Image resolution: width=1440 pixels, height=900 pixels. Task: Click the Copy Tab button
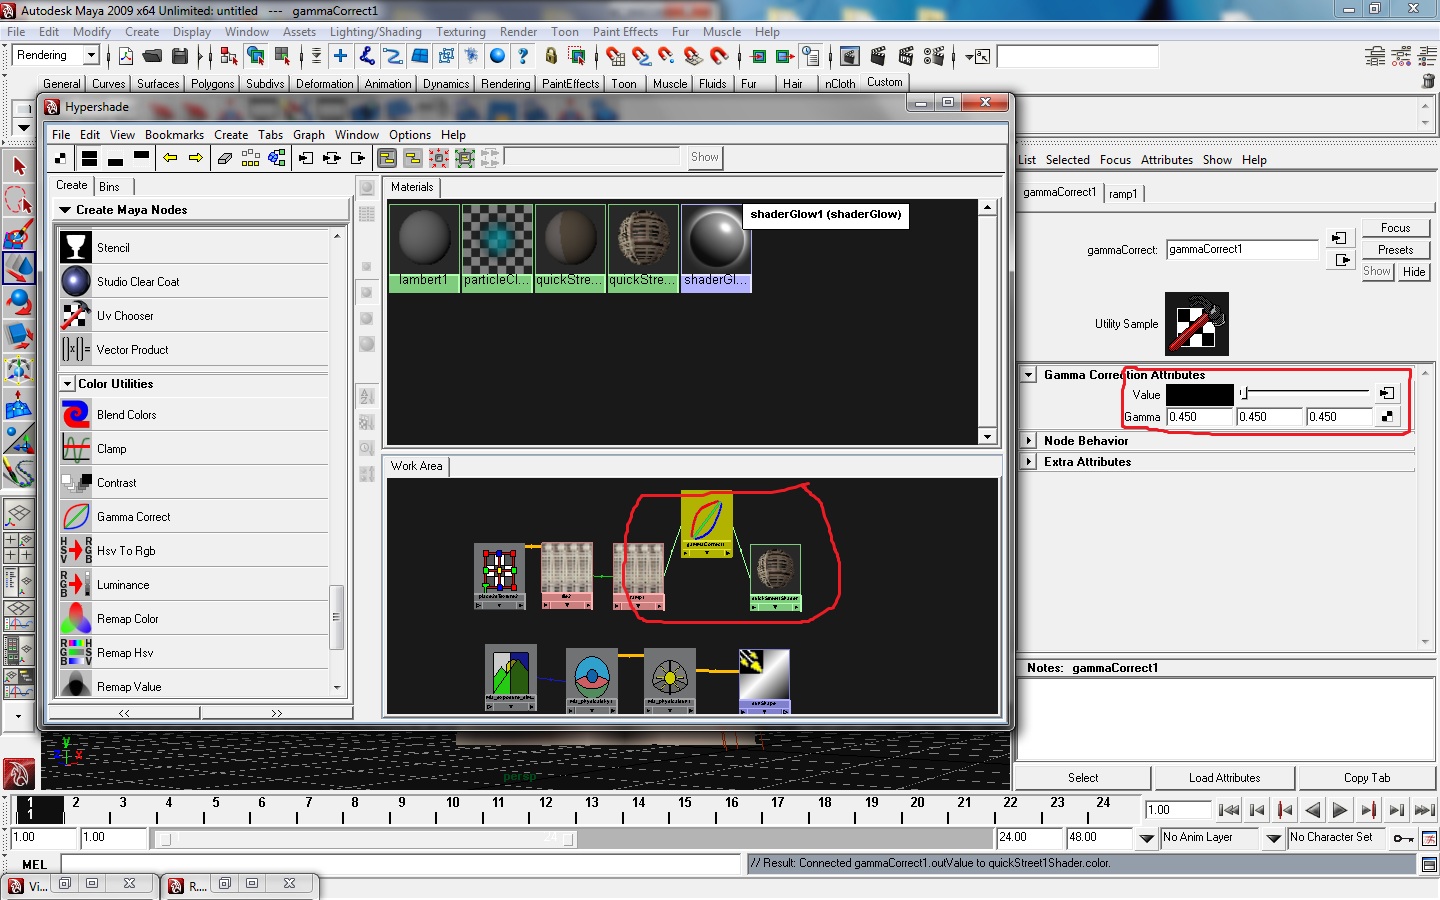[1366, 778]
